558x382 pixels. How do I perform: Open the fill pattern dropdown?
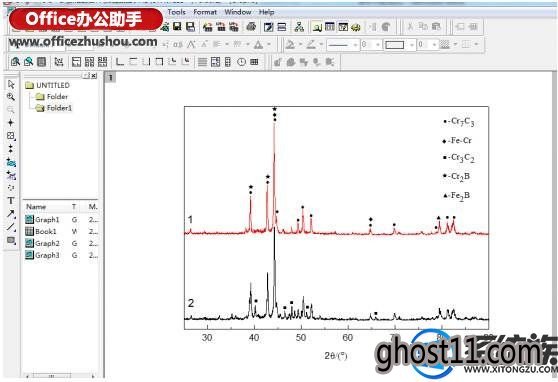pyautogui.click(x=448, y=45)
